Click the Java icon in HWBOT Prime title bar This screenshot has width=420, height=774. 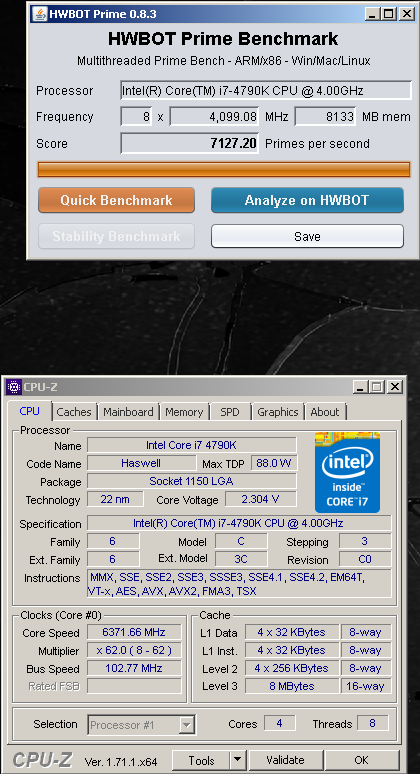38,14
